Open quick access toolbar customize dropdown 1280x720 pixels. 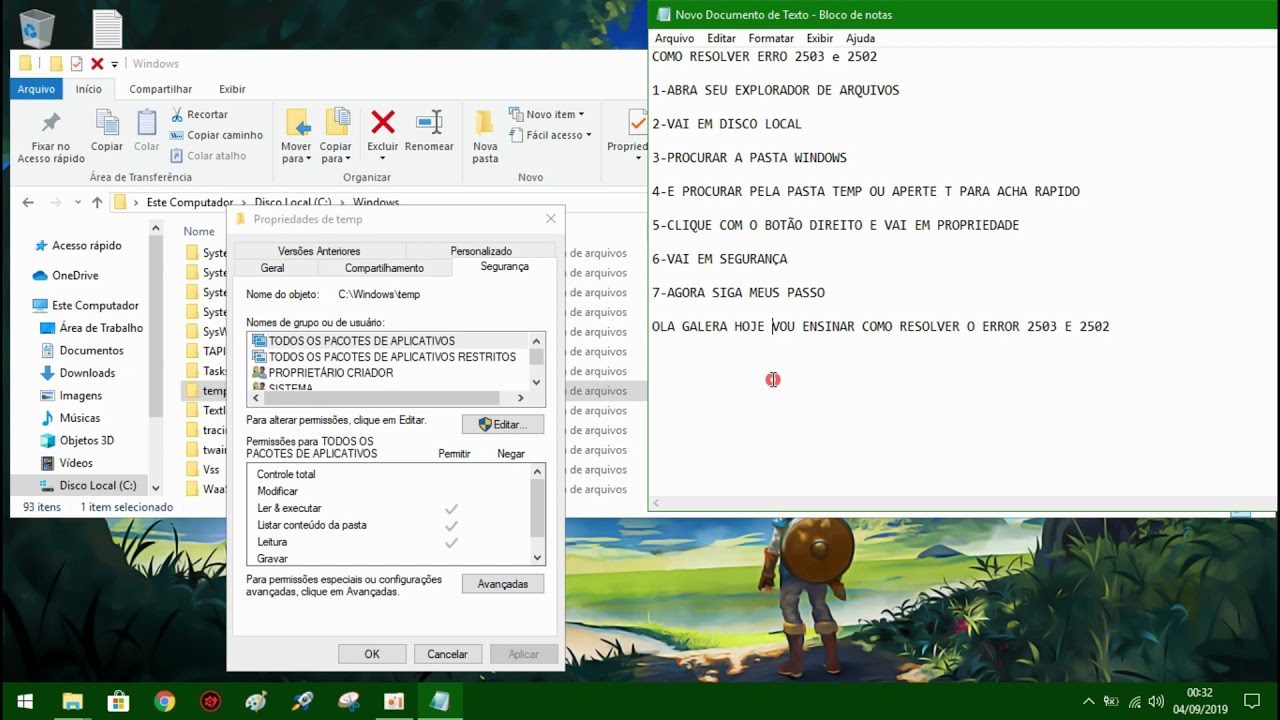[114, 64]
